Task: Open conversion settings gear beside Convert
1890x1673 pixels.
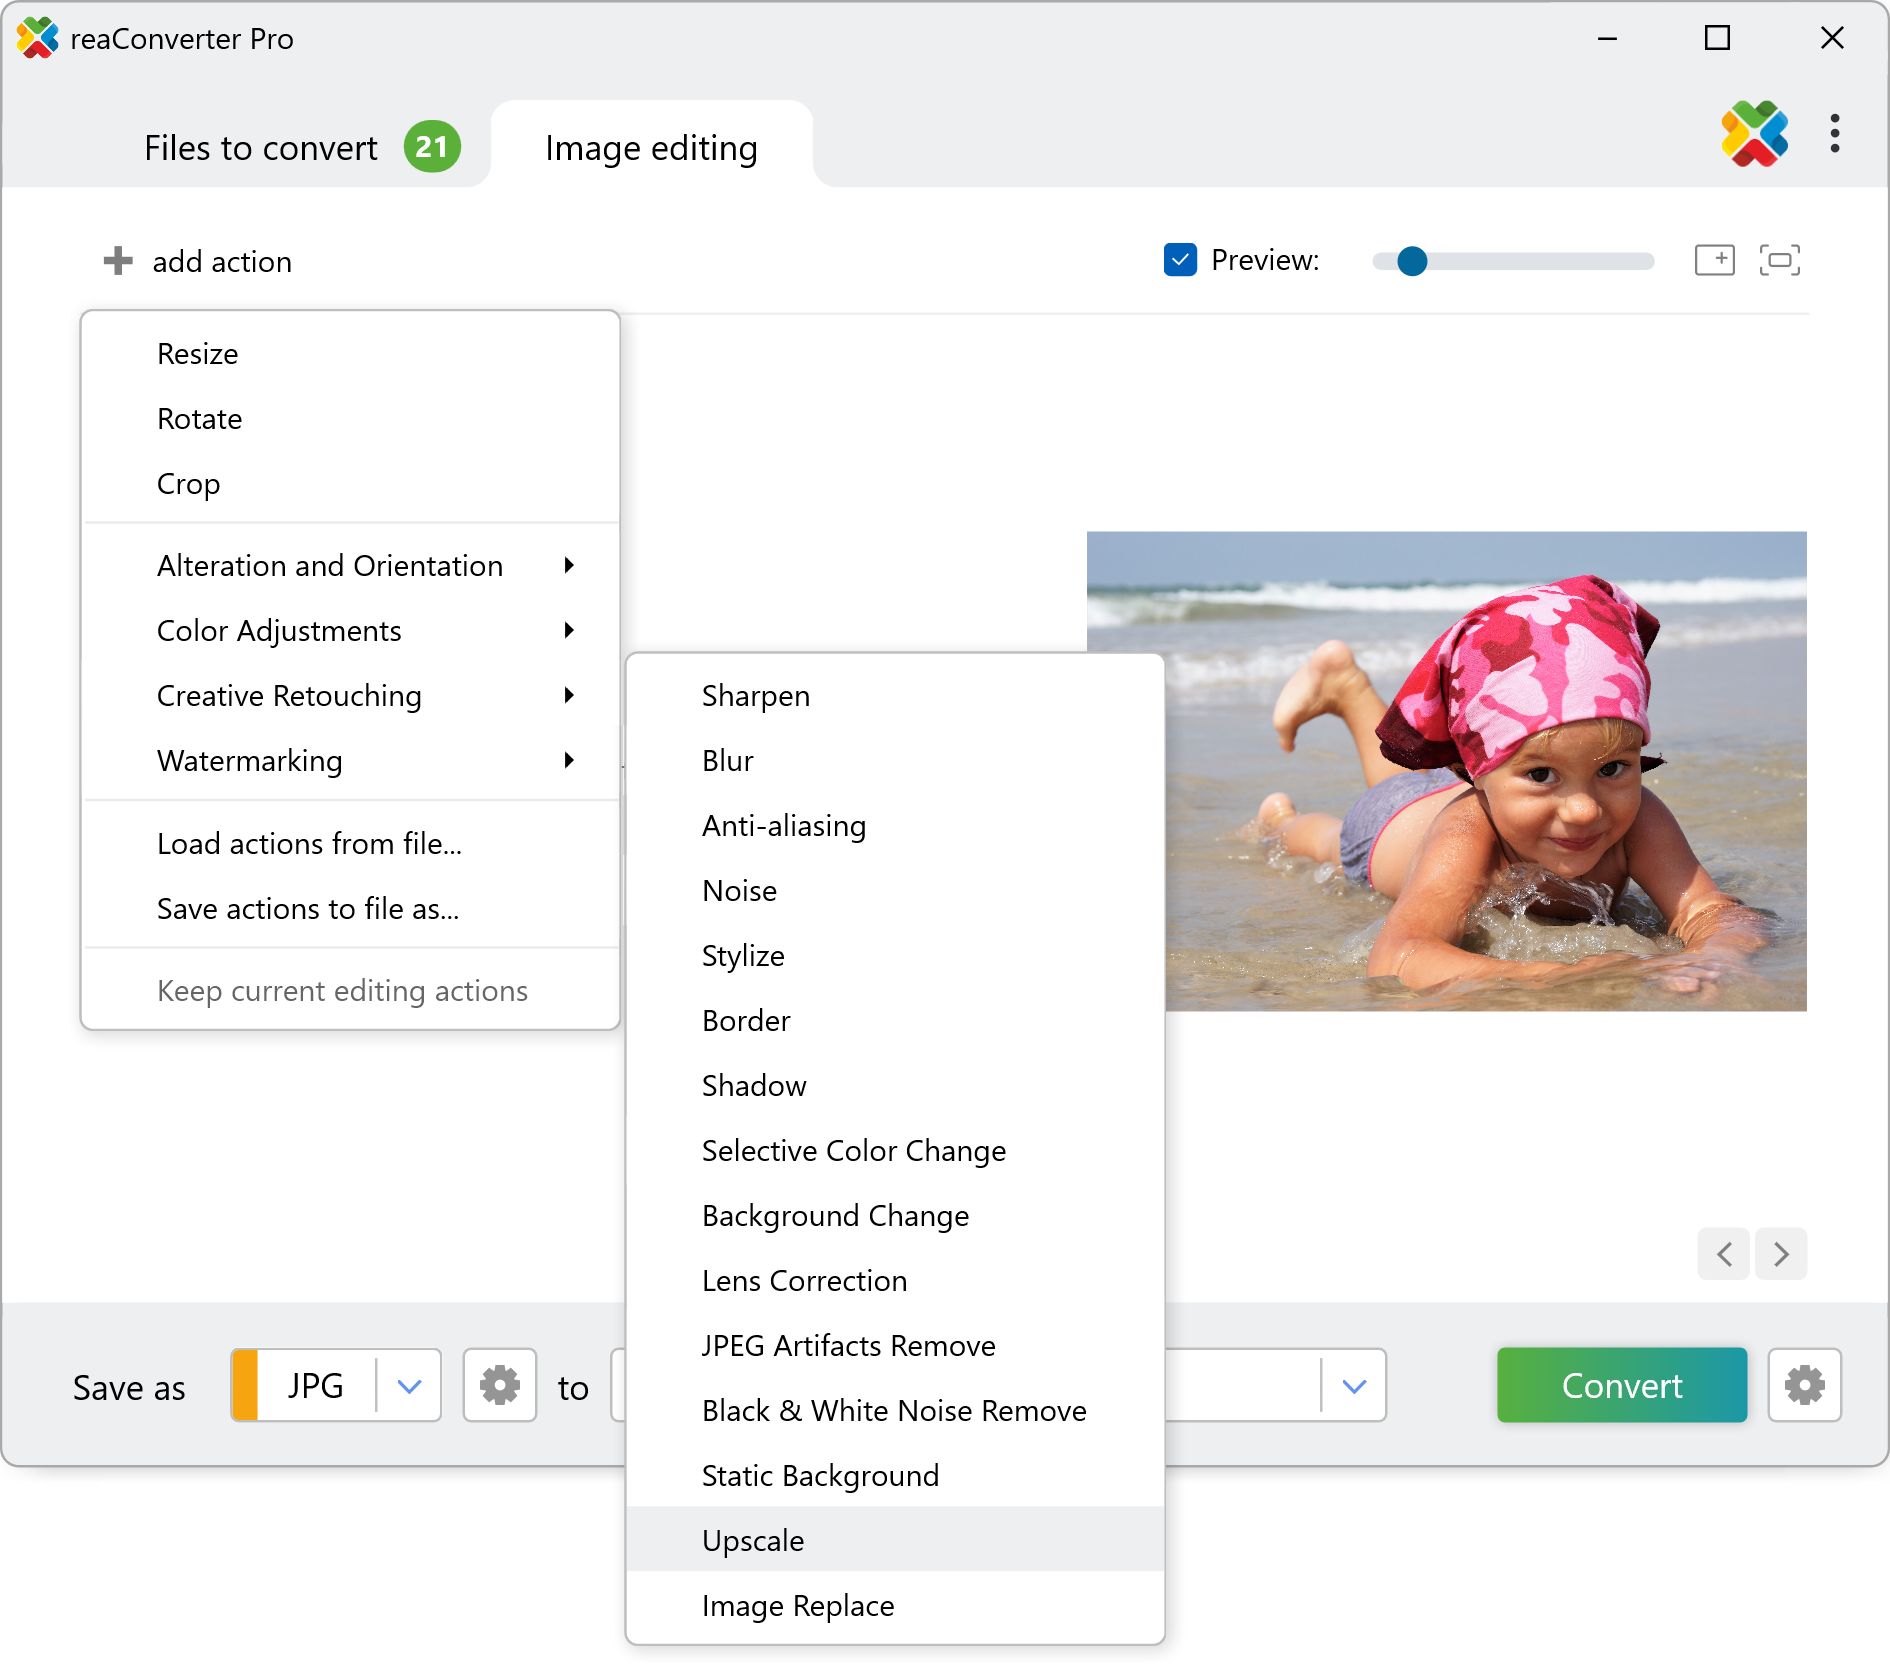Action: [x=1804, y=1386]
